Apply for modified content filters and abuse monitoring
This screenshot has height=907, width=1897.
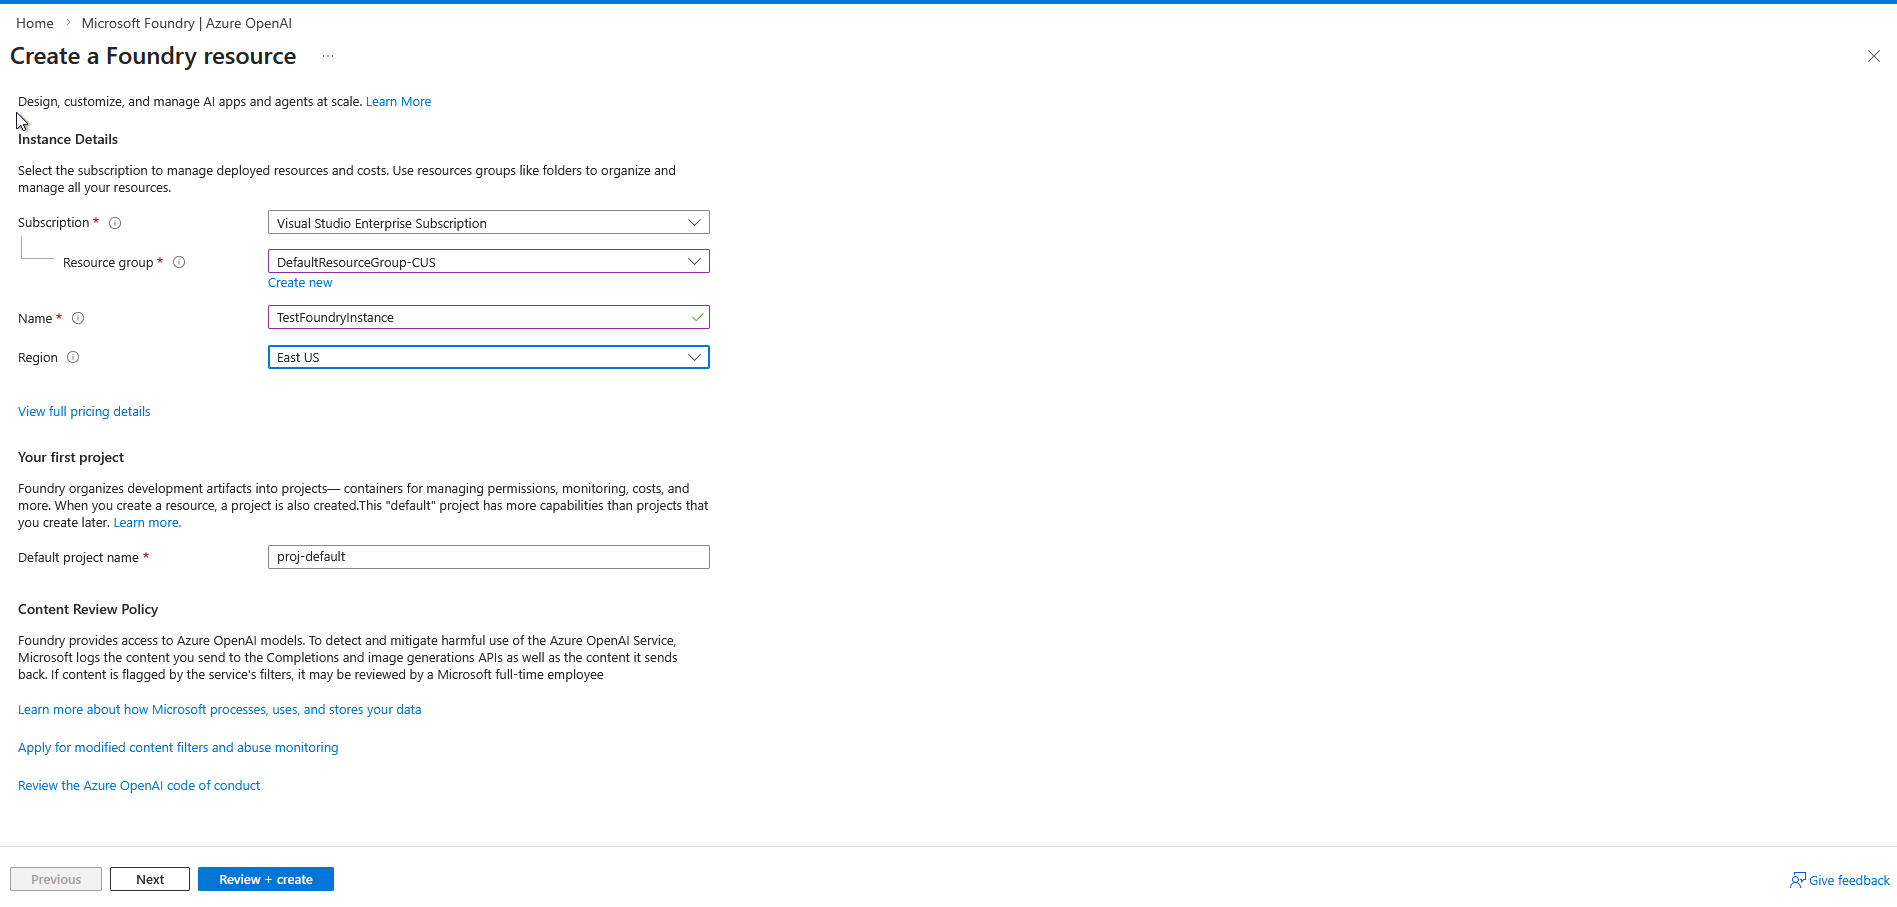pos(178,747)
